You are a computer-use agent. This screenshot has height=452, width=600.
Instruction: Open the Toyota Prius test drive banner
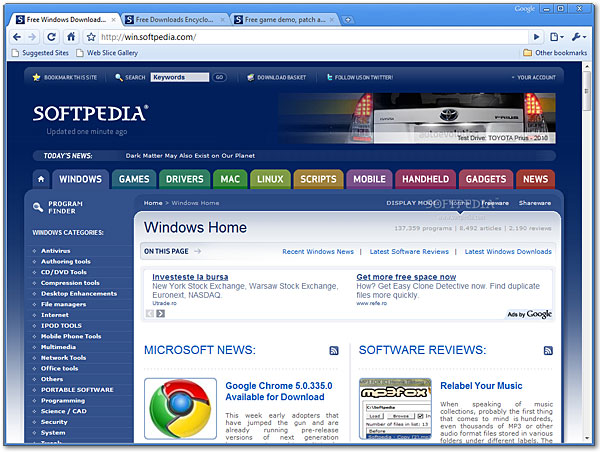[x=417, y=118]
